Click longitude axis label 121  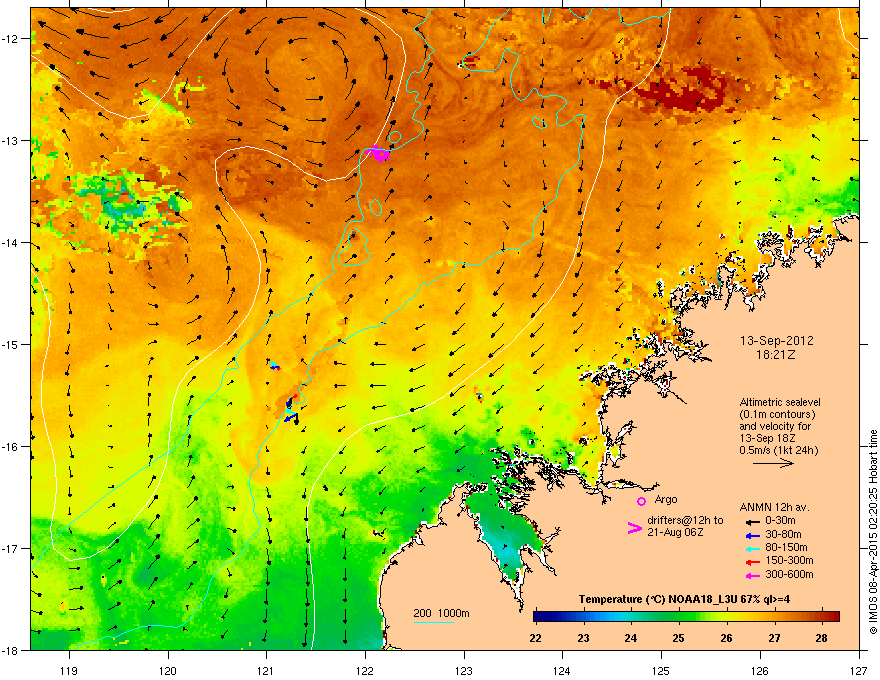(266, 670)
